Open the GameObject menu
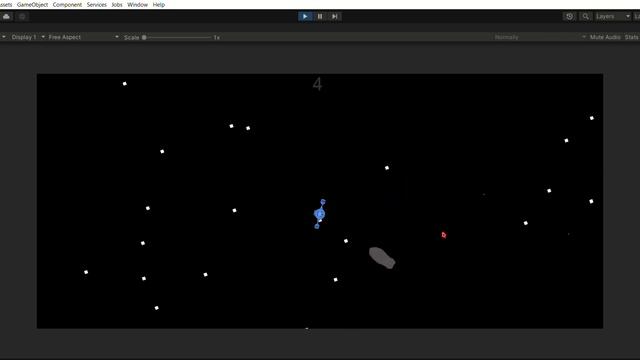The image size is (640, 360). tap(32, 4)
